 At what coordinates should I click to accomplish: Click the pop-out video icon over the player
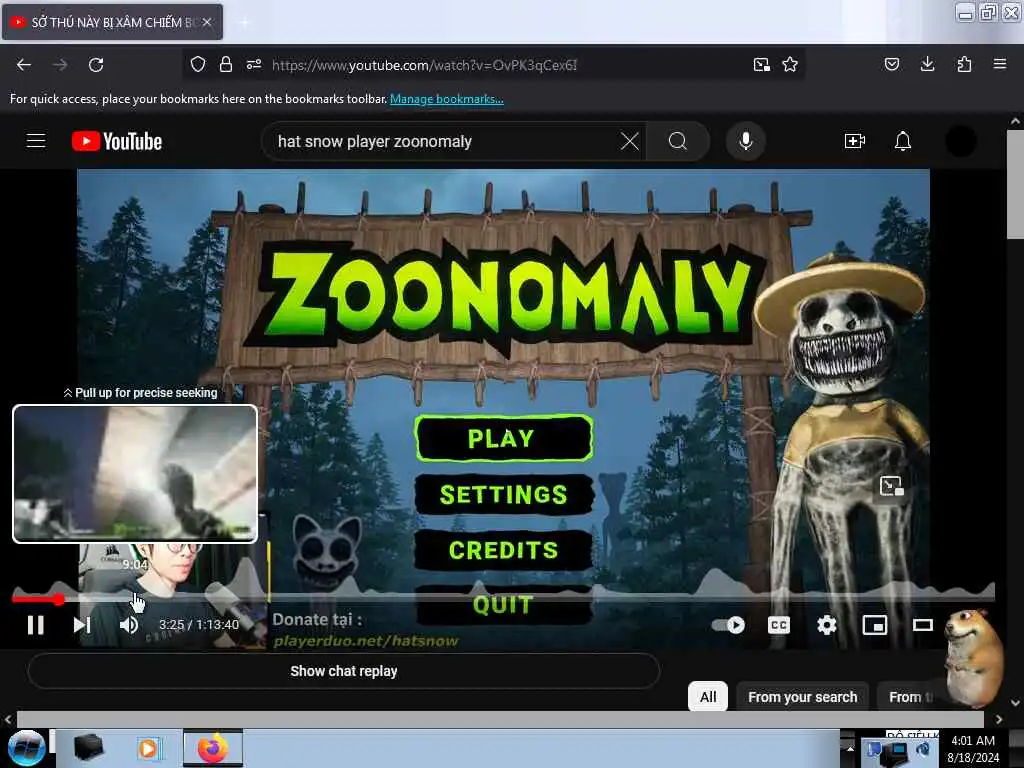(891, 486)
